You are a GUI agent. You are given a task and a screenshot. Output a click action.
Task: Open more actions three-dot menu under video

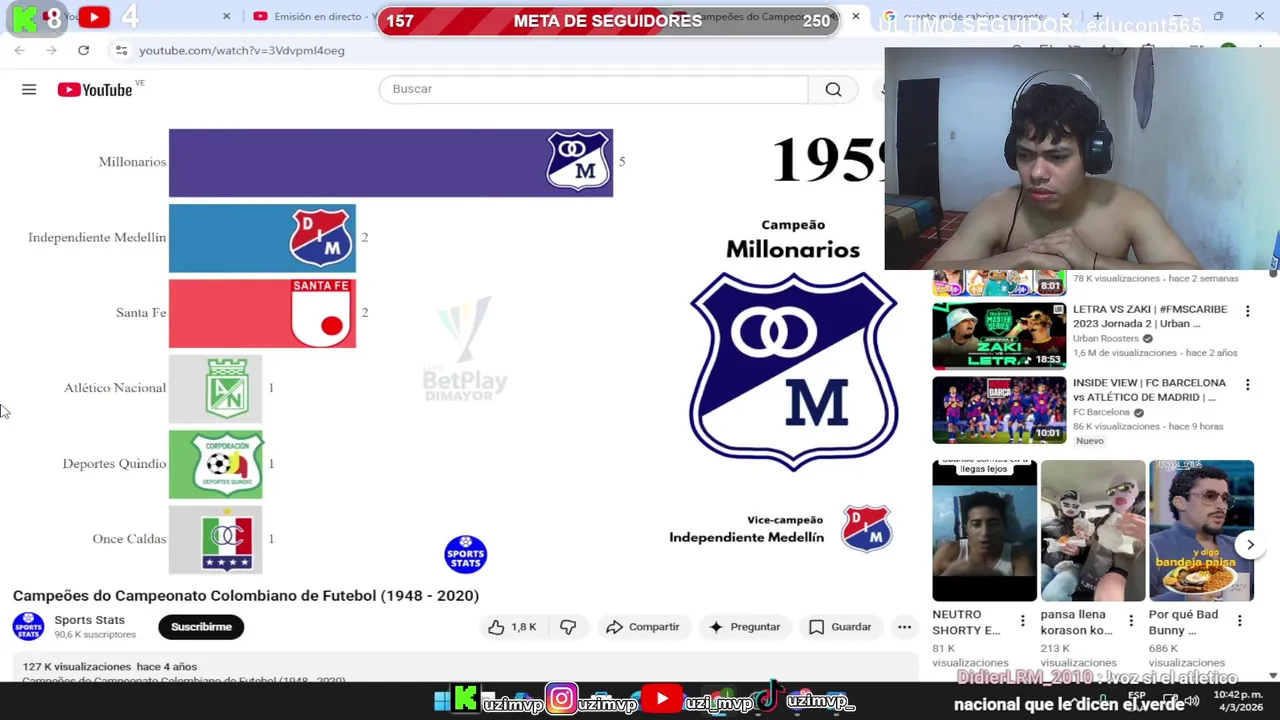904,627
